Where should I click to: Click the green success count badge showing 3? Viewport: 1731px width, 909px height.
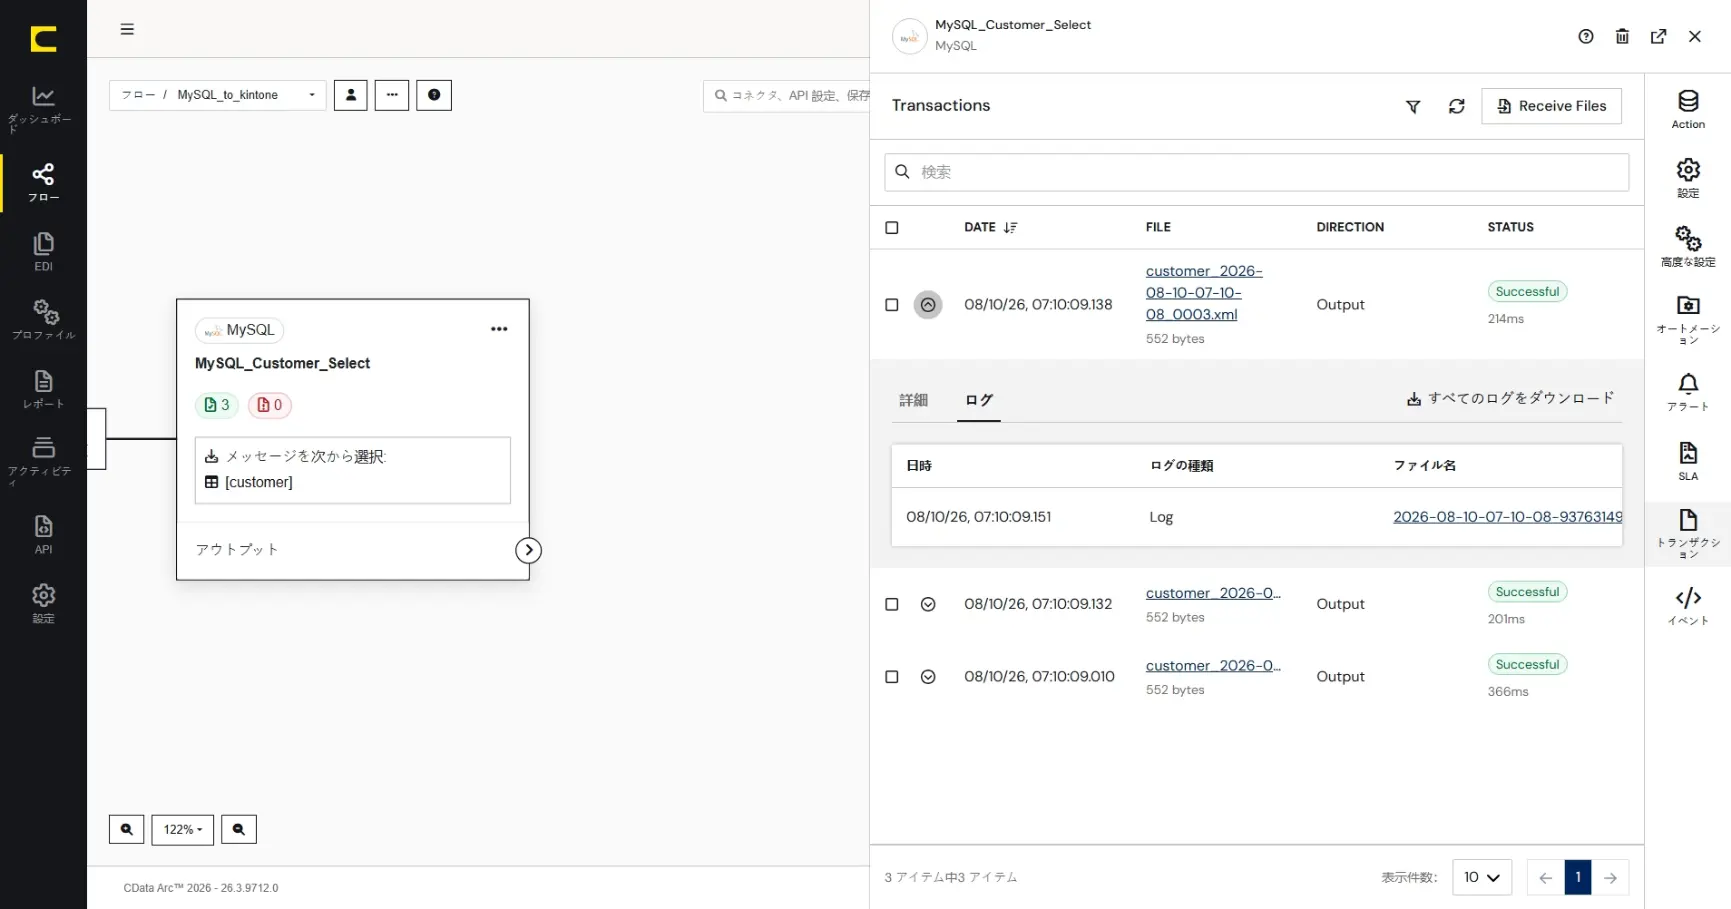coord(216,405)
